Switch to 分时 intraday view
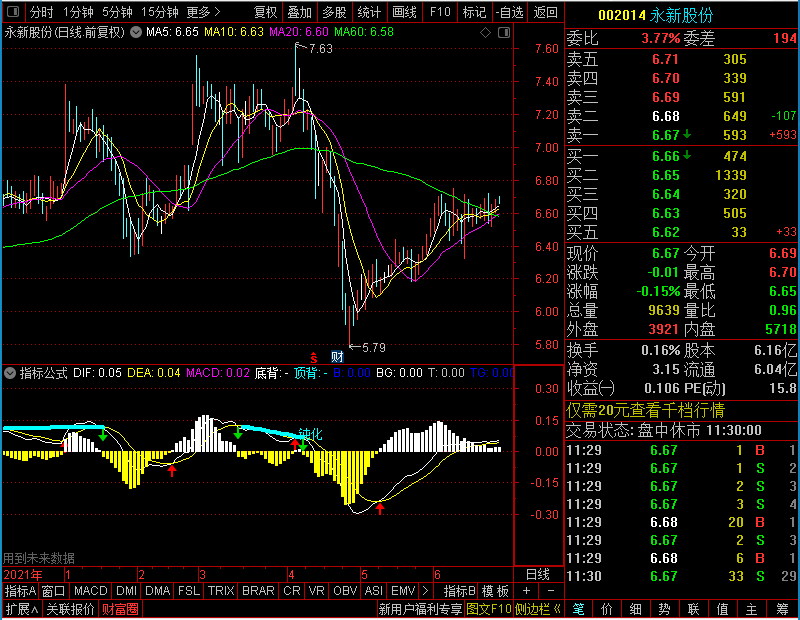 click(41, 12)
